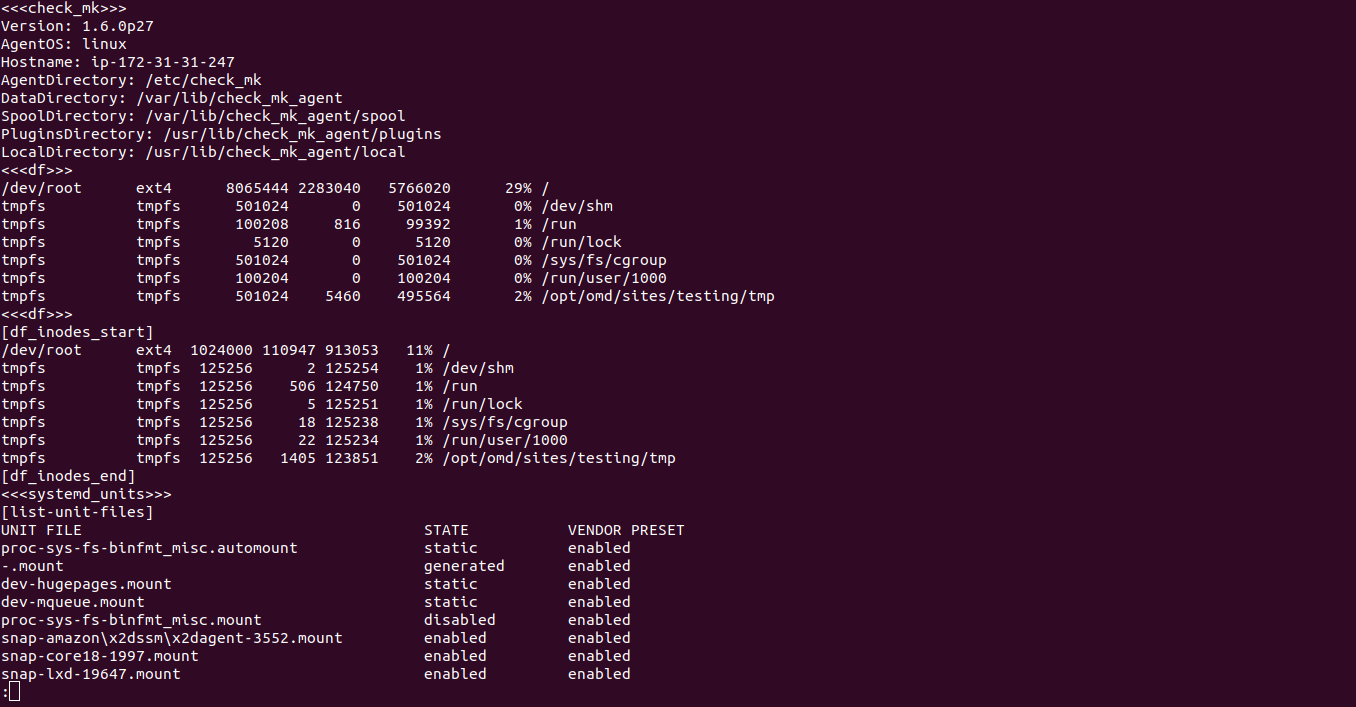The width and height of the screenshot is (1356, 707).
Task: Click the /dev/root ext4 disk usage row
Action: point(275,188)
